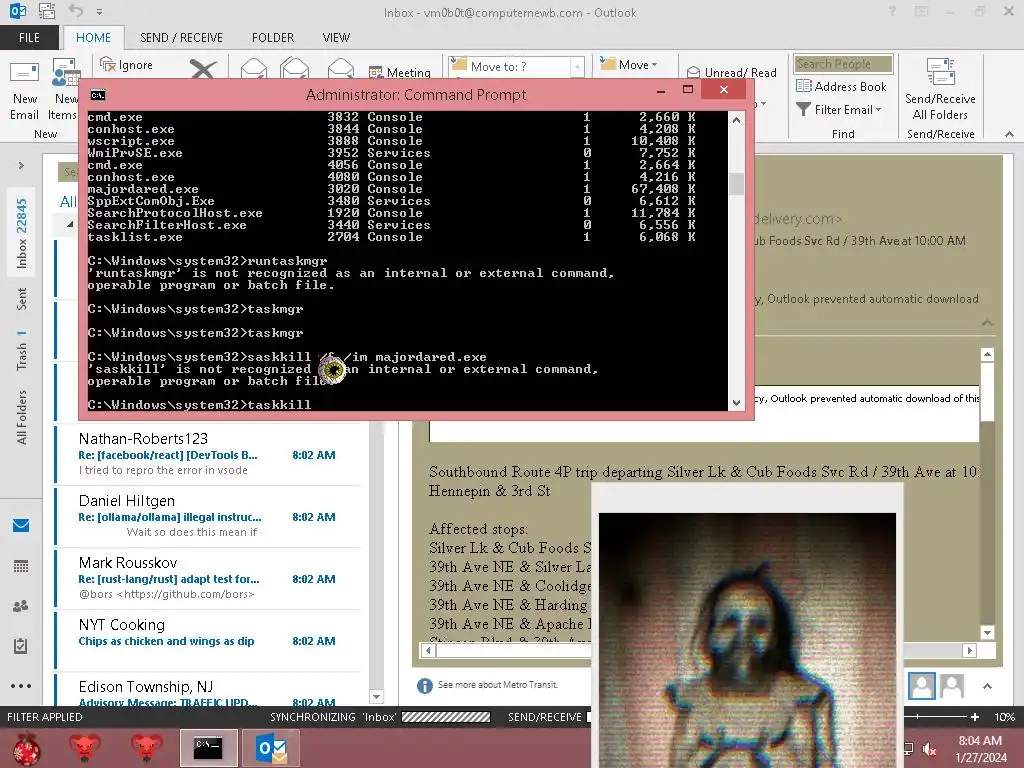The image size is (1024, 768).
Task: Open the Filter Email dropdown
Action: point(839,110)
